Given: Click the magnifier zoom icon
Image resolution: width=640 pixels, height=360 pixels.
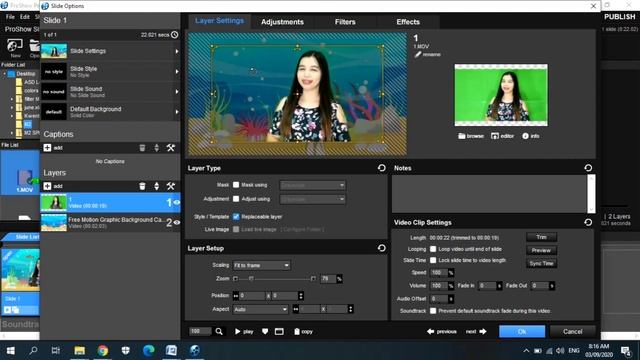Looking at the screenshot, I should coord(219,331).
